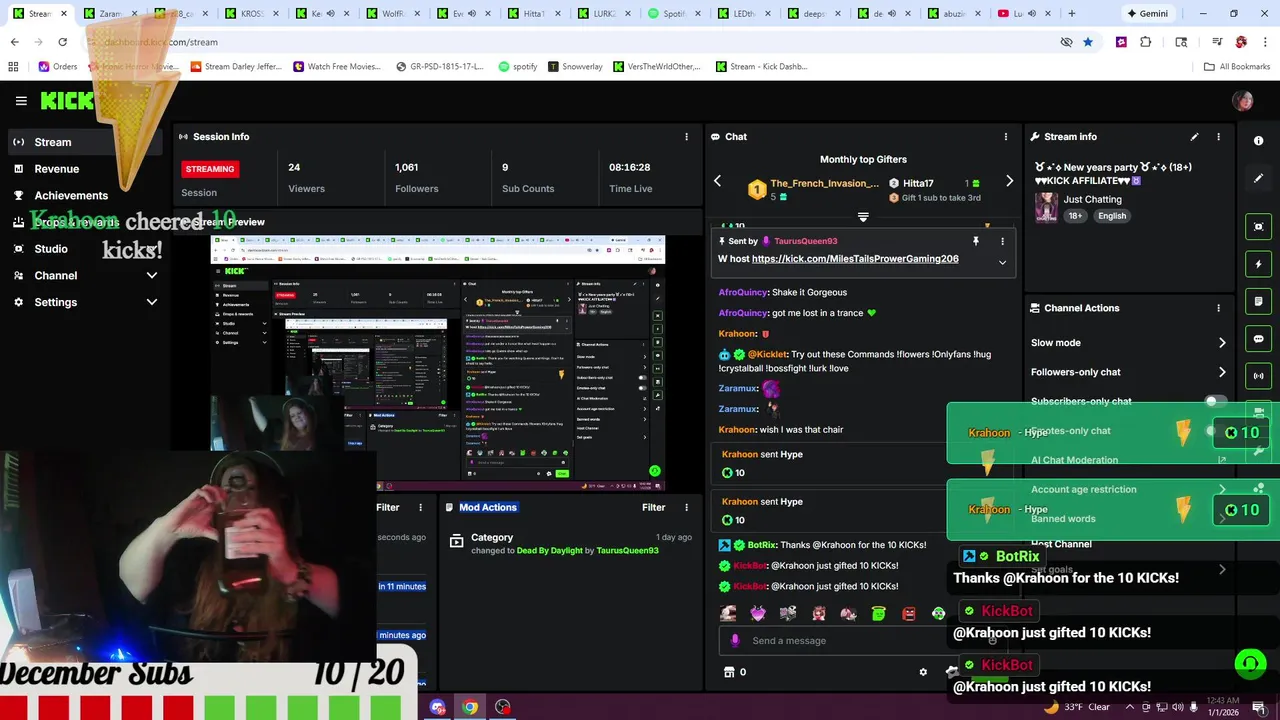Open Channel Actions three-dot menu
1280x720 pixels.
(1218, 308)
